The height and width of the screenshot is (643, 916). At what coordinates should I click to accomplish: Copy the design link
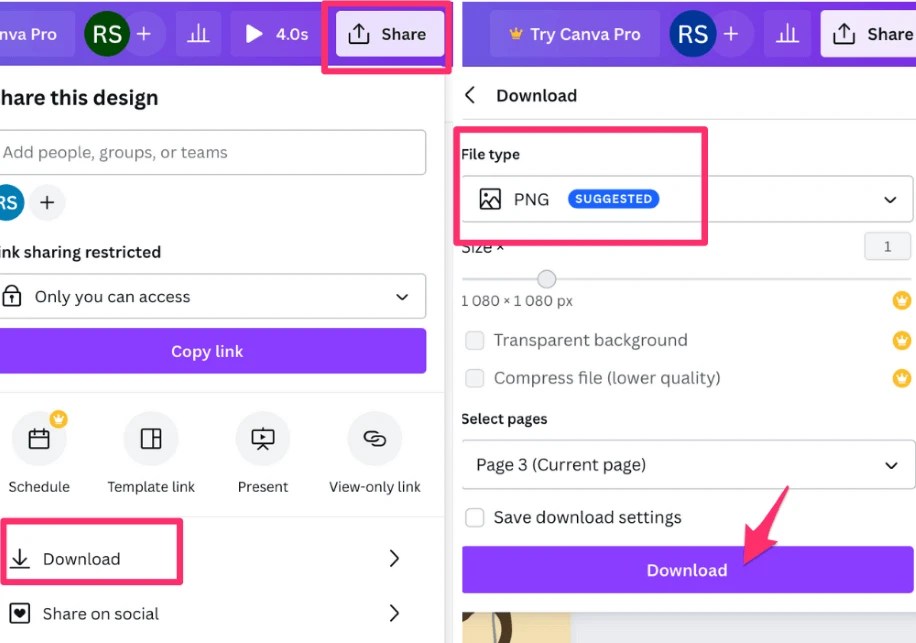[207, 351]
